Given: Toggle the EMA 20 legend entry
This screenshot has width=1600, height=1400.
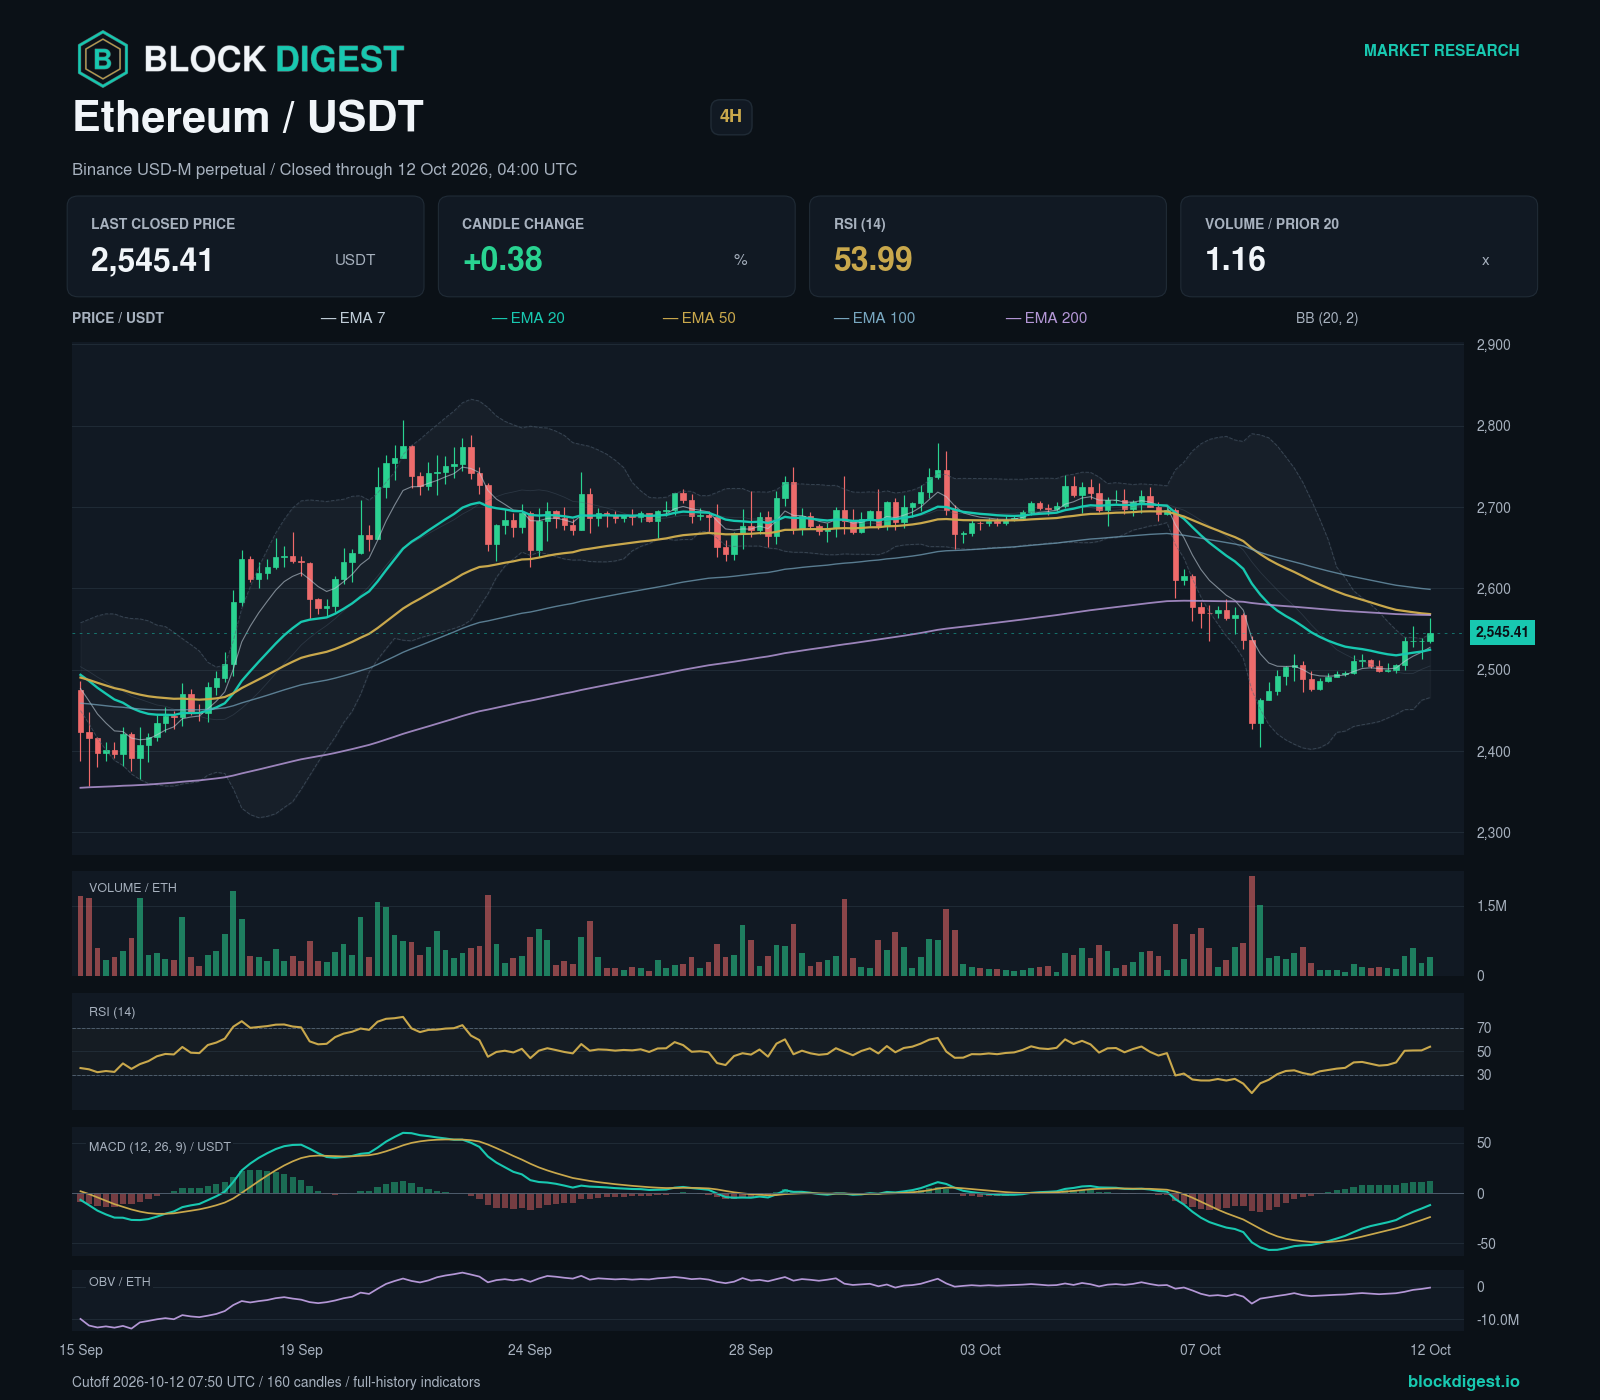Looking at the screenshot, I should click(x=528, y=318).
